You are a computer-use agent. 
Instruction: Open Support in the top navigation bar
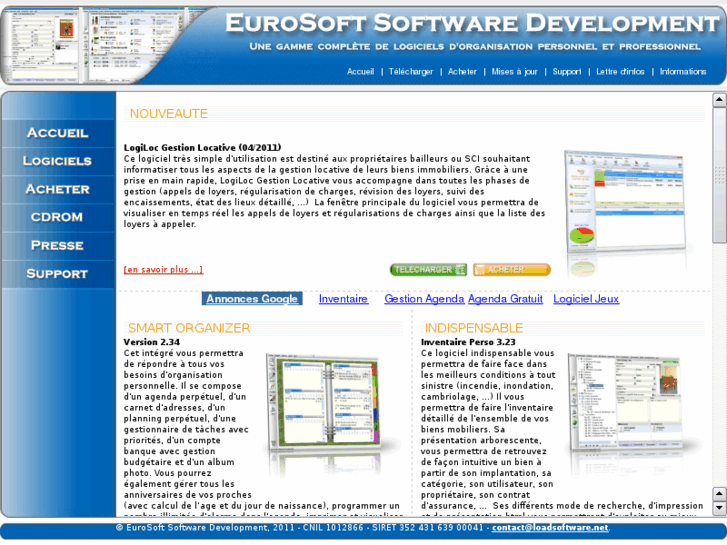567,71
